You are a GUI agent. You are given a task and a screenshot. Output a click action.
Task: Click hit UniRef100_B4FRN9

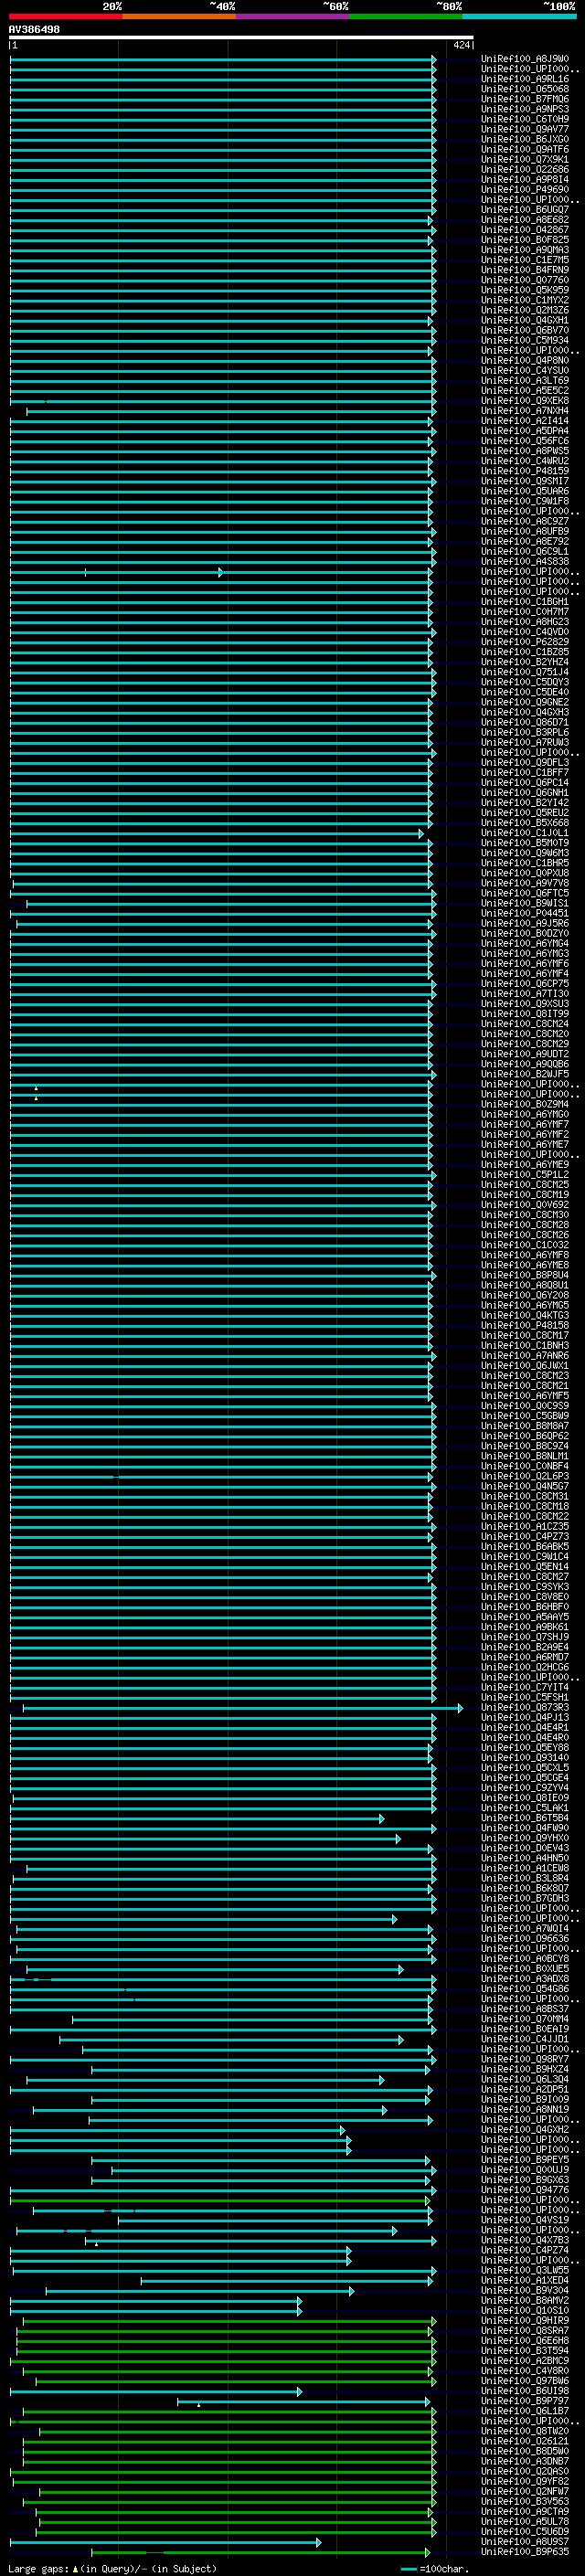coord(525,270)
